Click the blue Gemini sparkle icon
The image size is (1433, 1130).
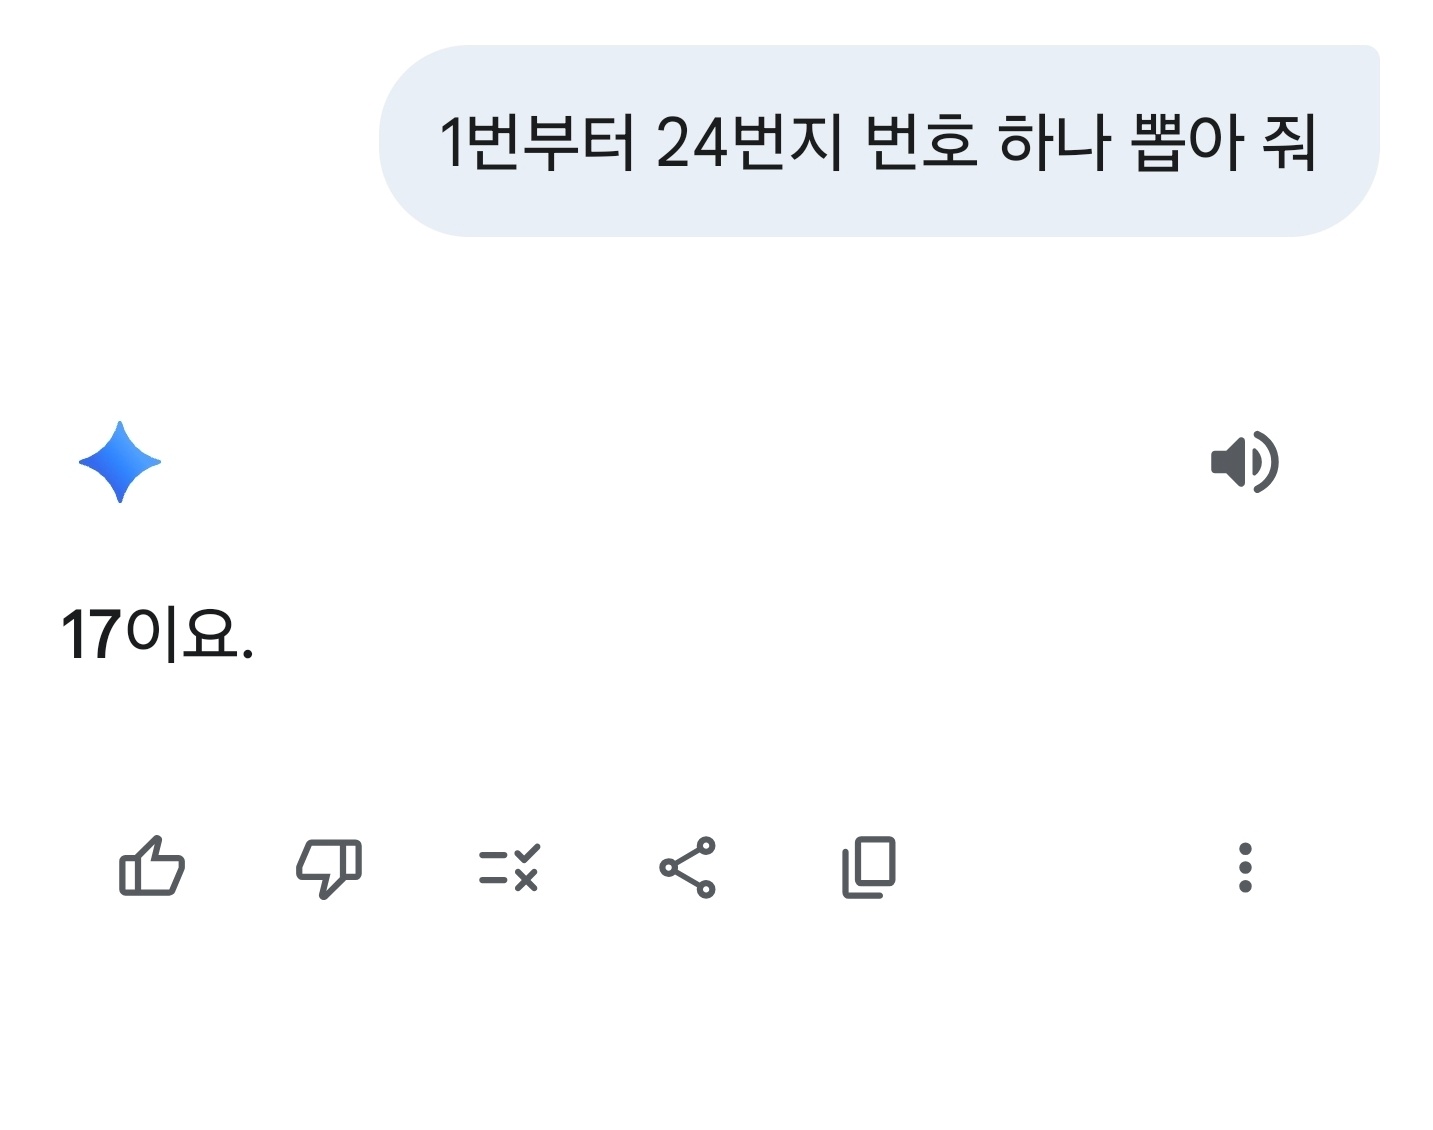coord(120,462)
